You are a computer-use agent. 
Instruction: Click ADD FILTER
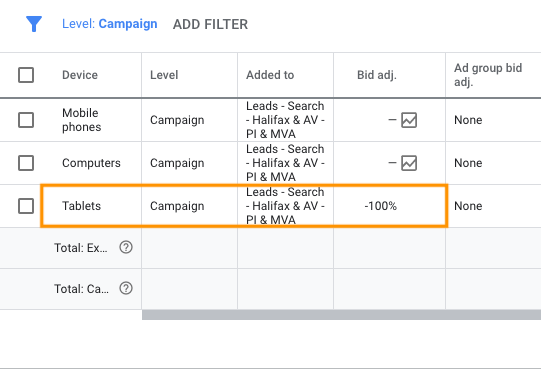pos(210,25)
